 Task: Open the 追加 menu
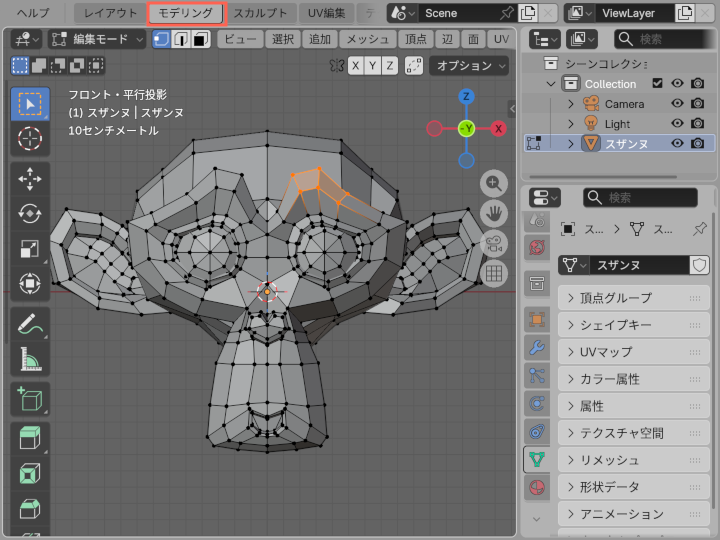click(x=320, y=39)
